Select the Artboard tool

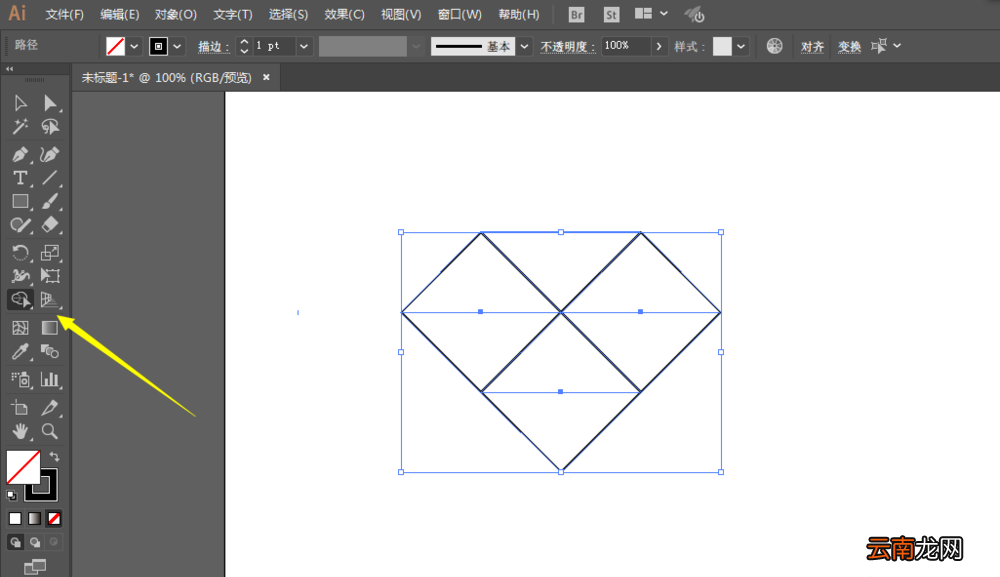tap(20, 407)
